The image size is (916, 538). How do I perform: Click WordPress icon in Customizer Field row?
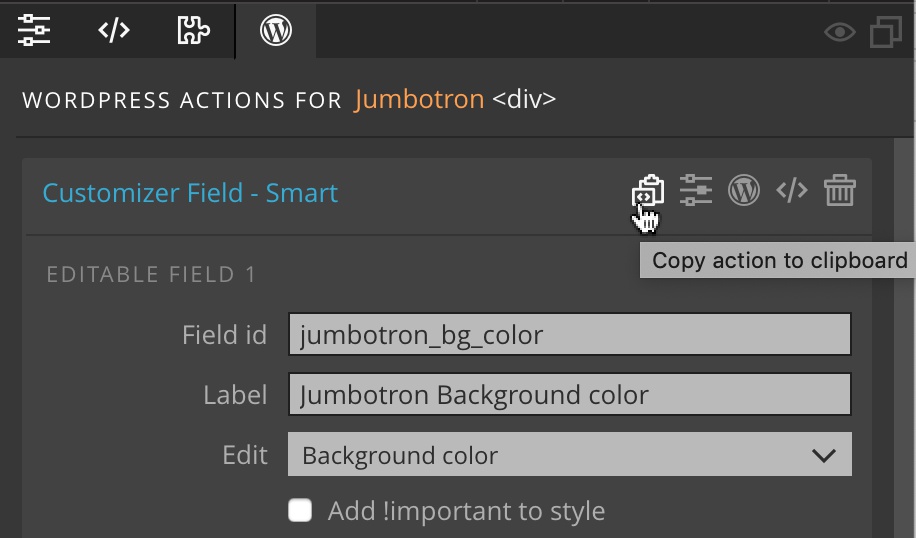pyautogui.click(x=743, y=190)
